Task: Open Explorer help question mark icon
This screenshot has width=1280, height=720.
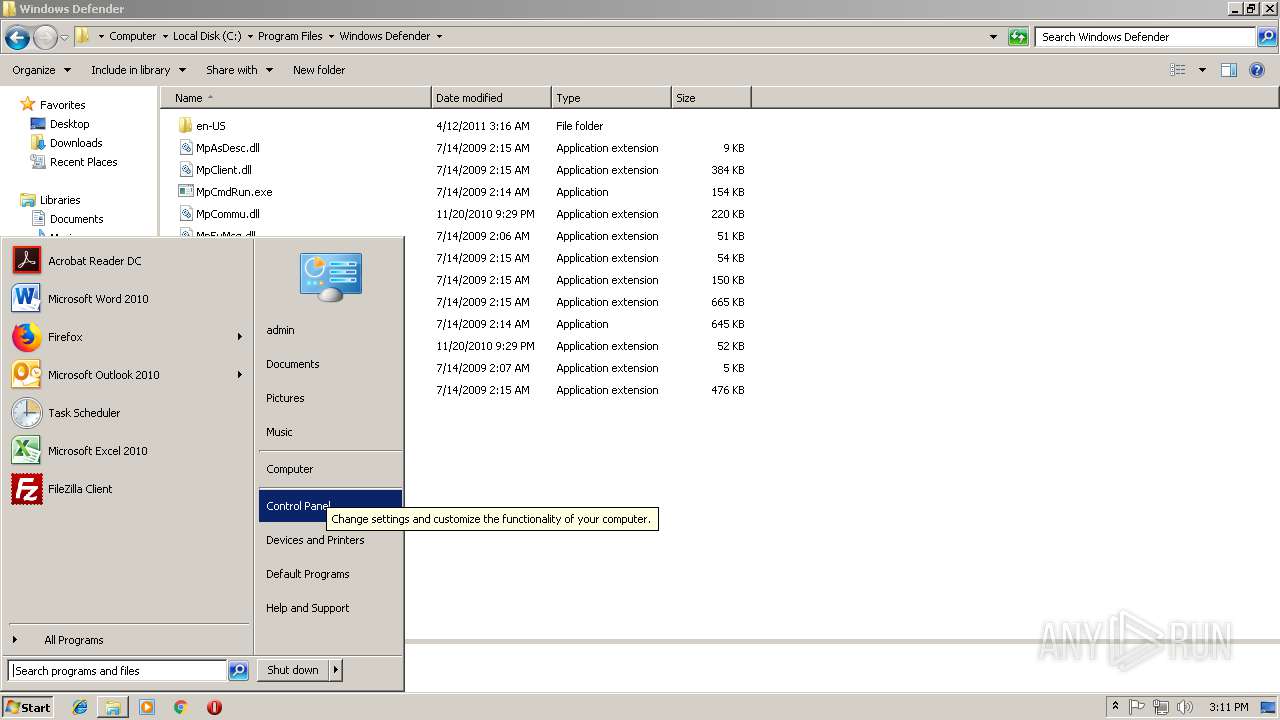Action: click(x=1258, y=70)
